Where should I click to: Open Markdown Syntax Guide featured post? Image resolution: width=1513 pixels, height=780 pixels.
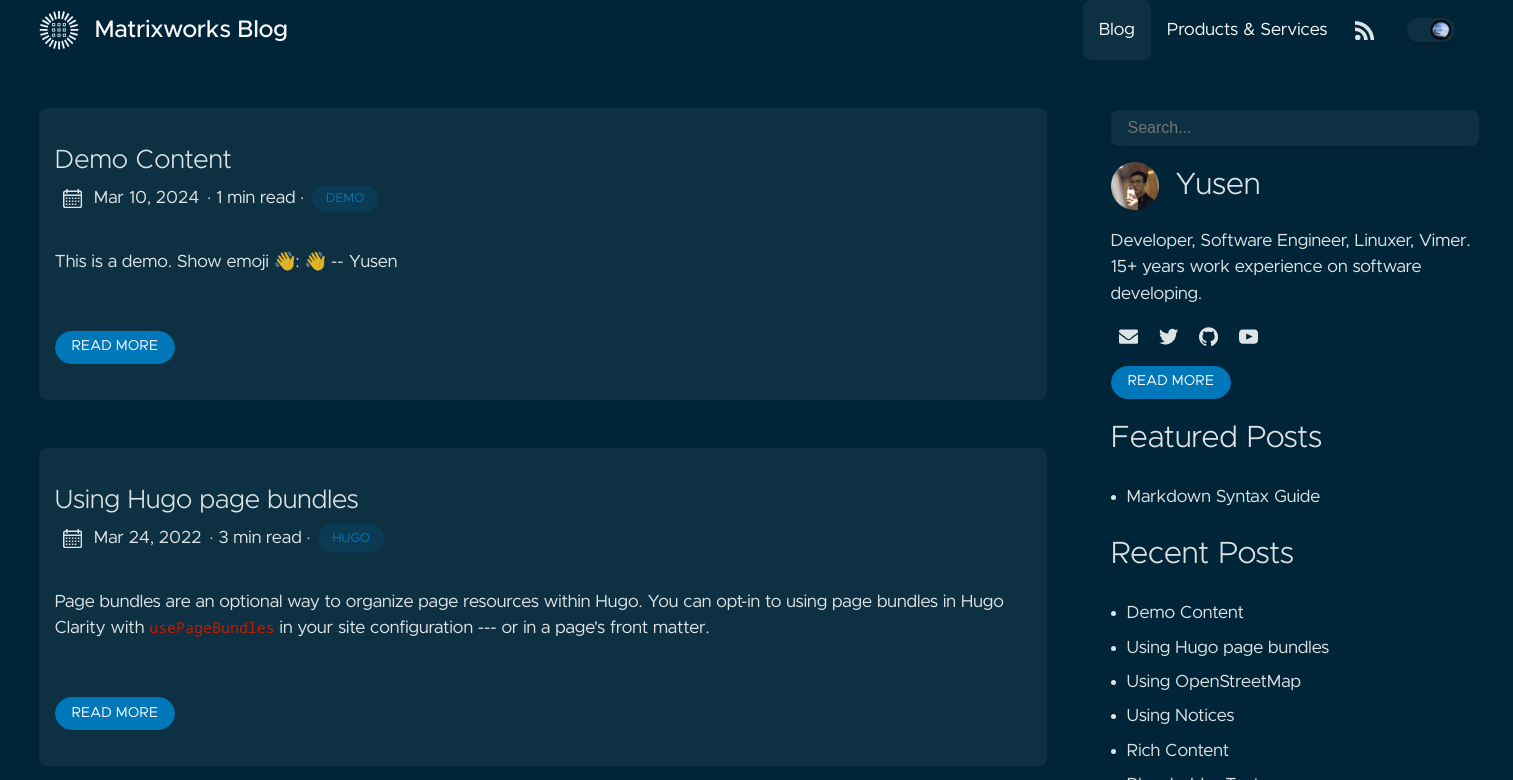1223,497
